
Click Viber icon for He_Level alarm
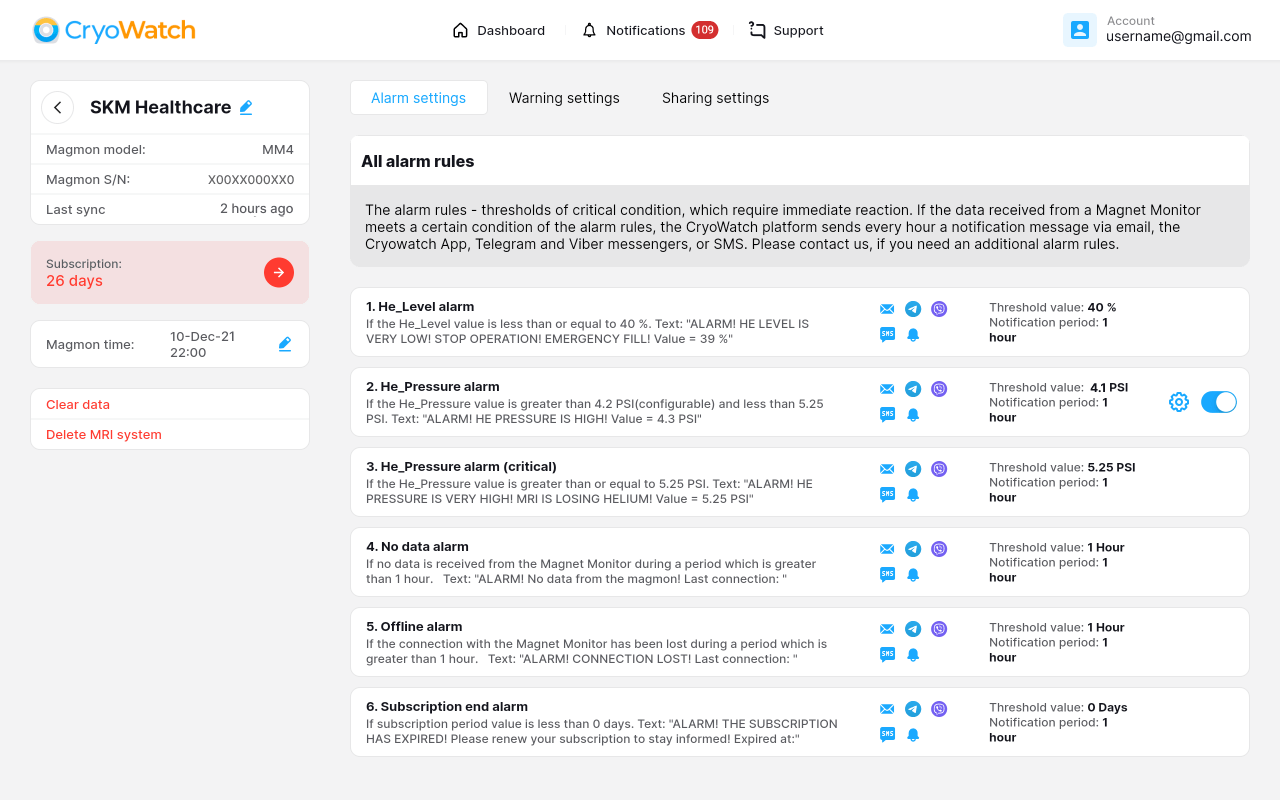click(x=939, y=309)
